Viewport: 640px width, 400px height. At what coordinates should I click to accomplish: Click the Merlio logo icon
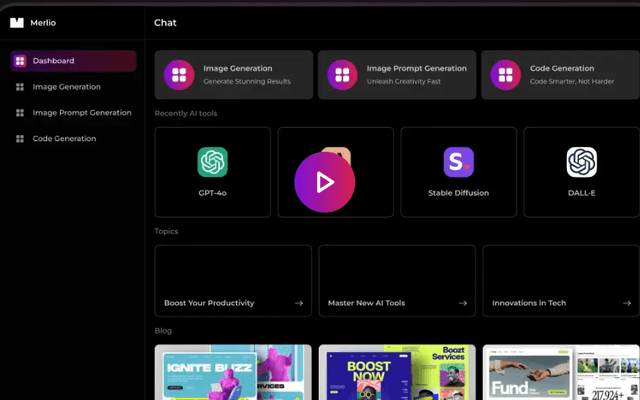17,23
